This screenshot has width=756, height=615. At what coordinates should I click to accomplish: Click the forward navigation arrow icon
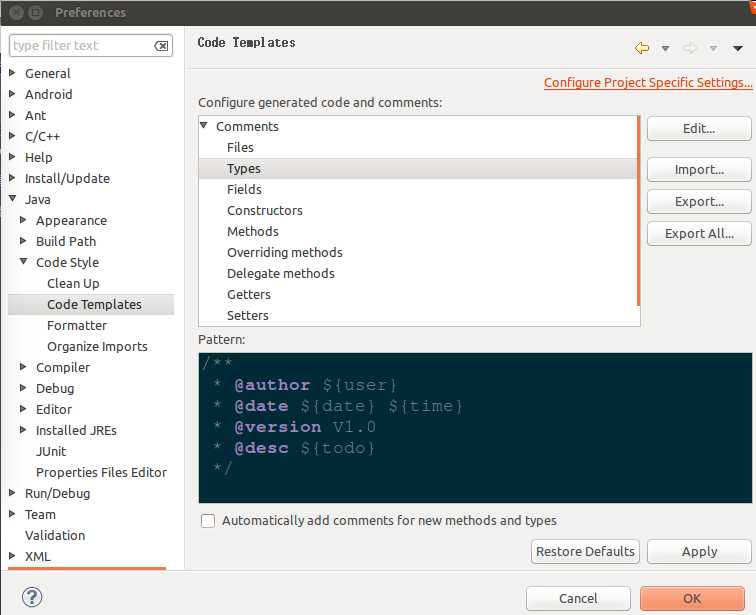click(x=690, y=48)
